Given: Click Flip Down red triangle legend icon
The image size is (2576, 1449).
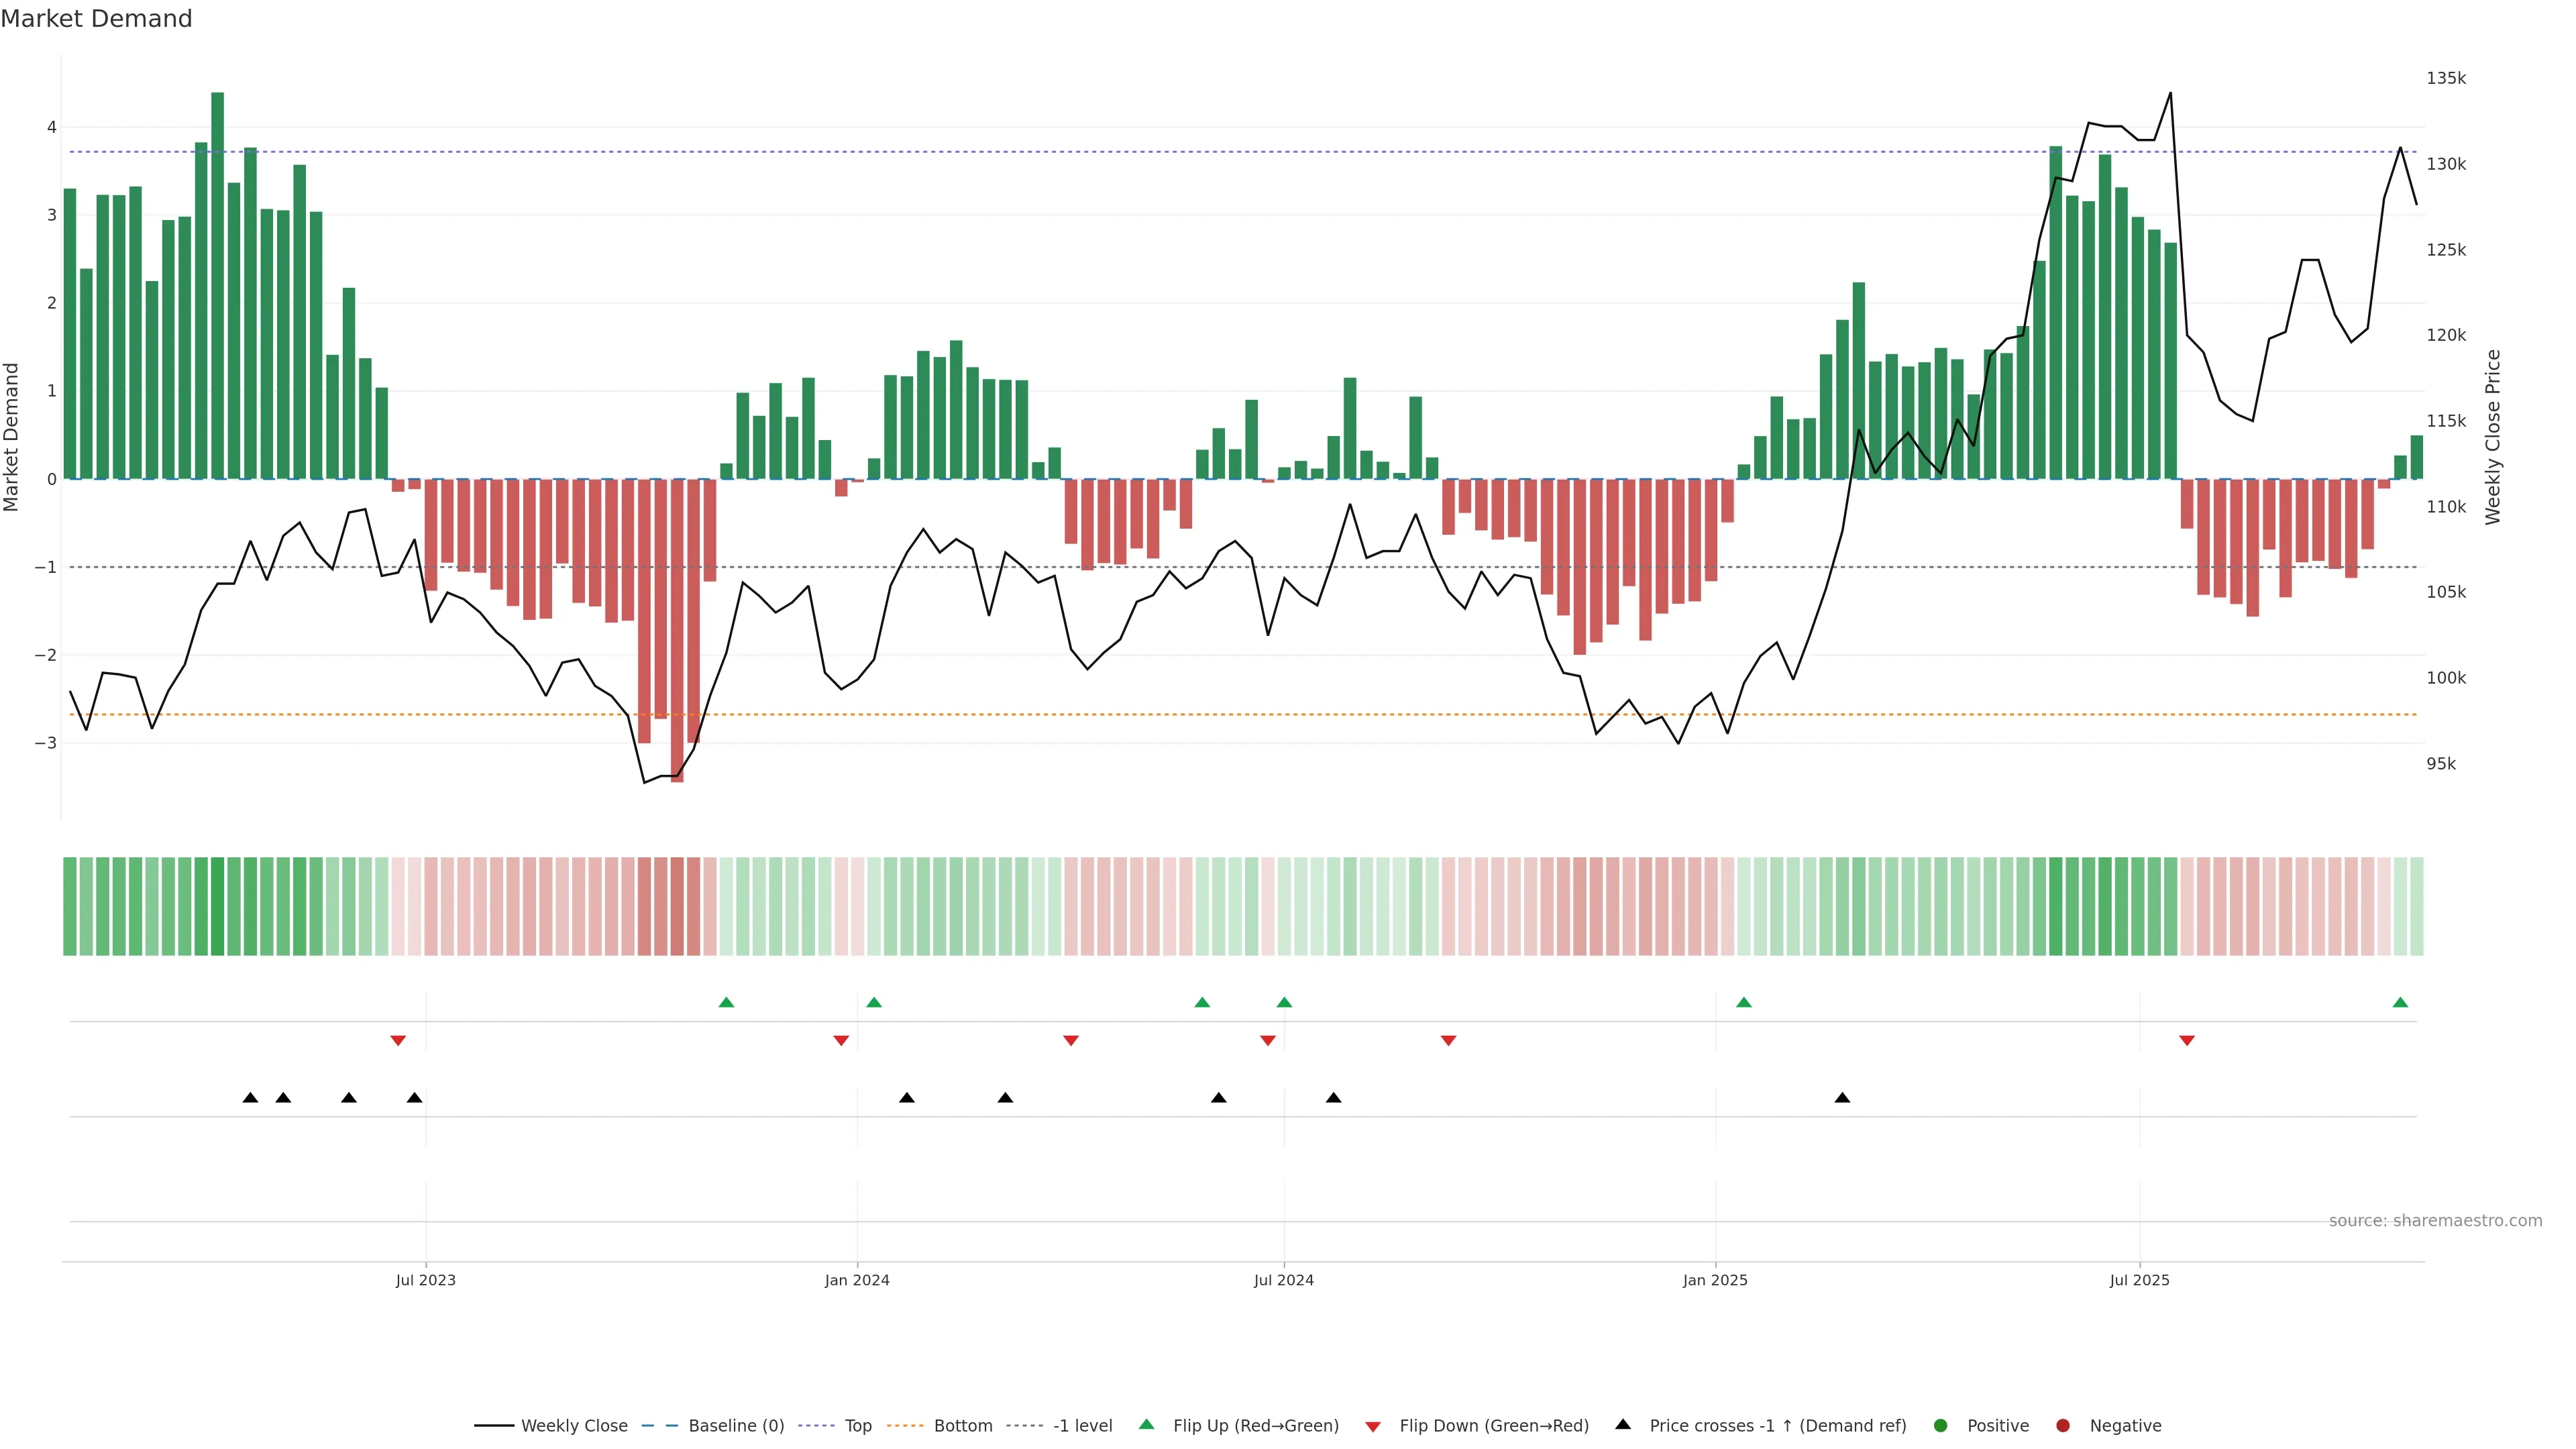Looking at the screenshot, I should [x=1373, y=1427].
